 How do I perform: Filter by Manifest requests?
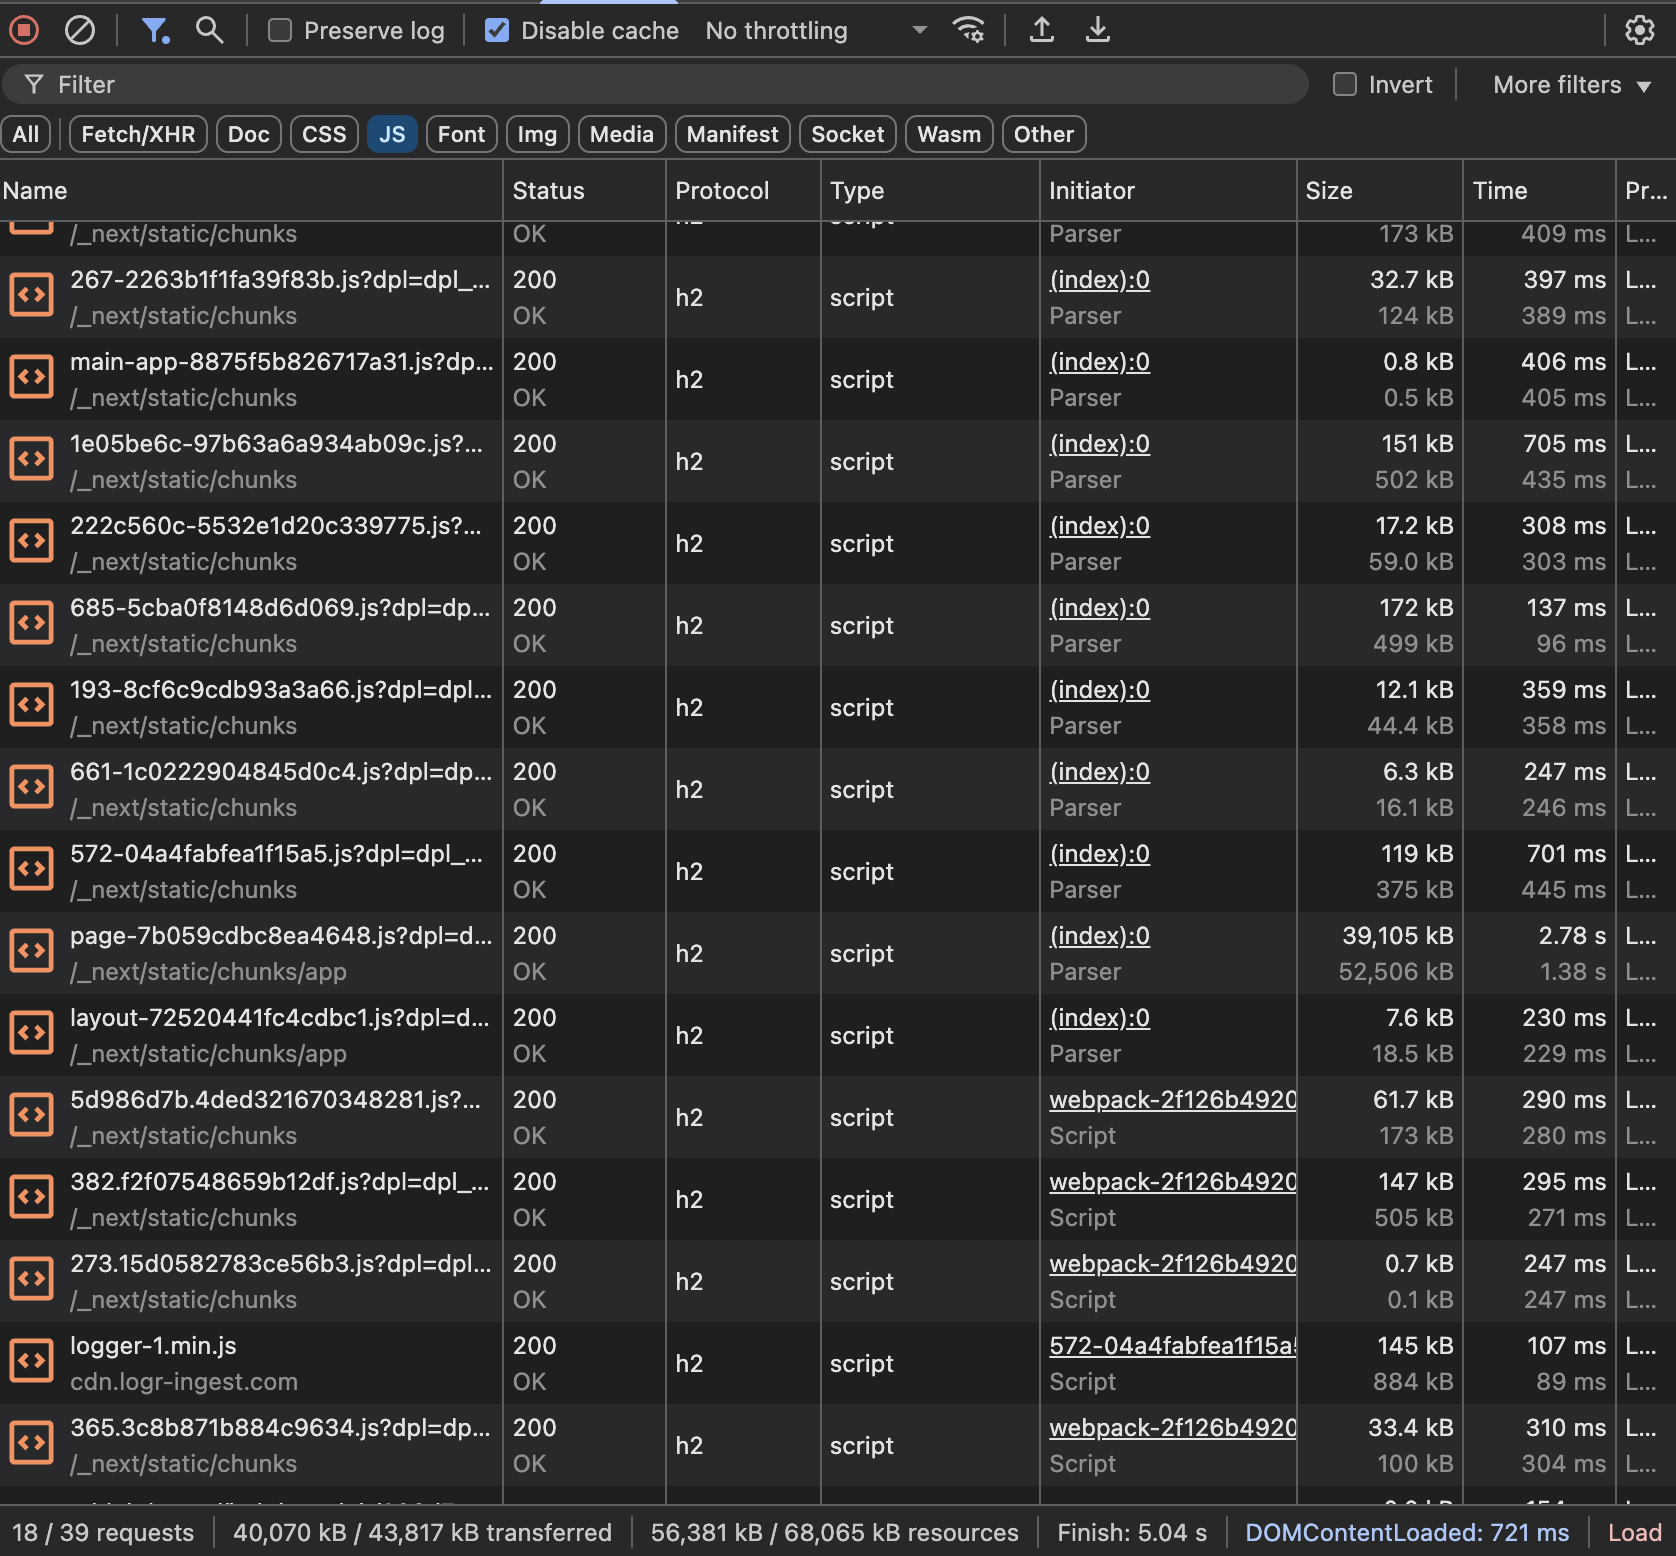point(732,134)
